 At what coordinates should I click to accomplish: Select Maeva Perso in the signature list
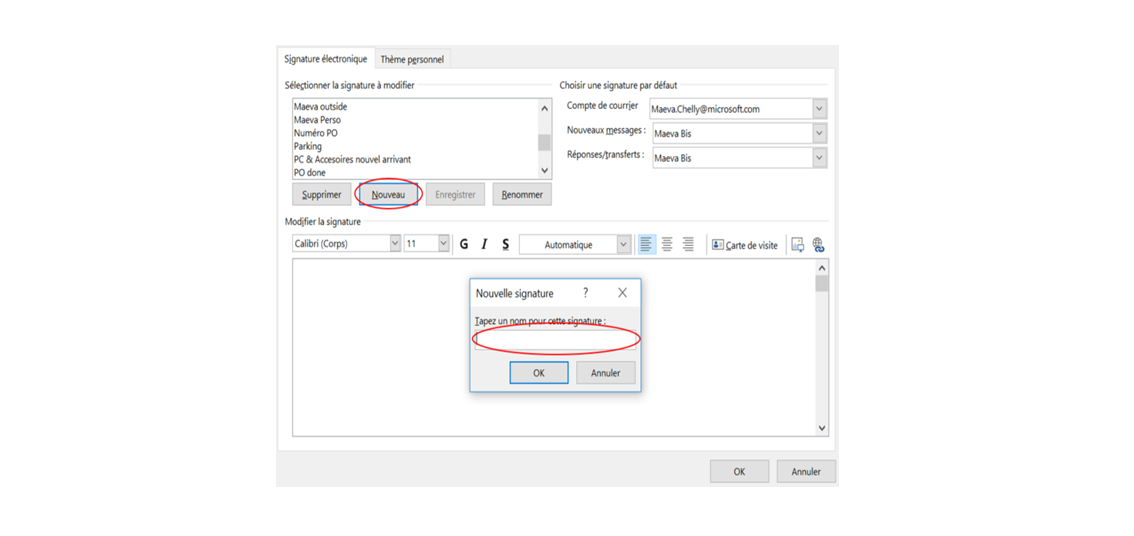click(317, 120)
